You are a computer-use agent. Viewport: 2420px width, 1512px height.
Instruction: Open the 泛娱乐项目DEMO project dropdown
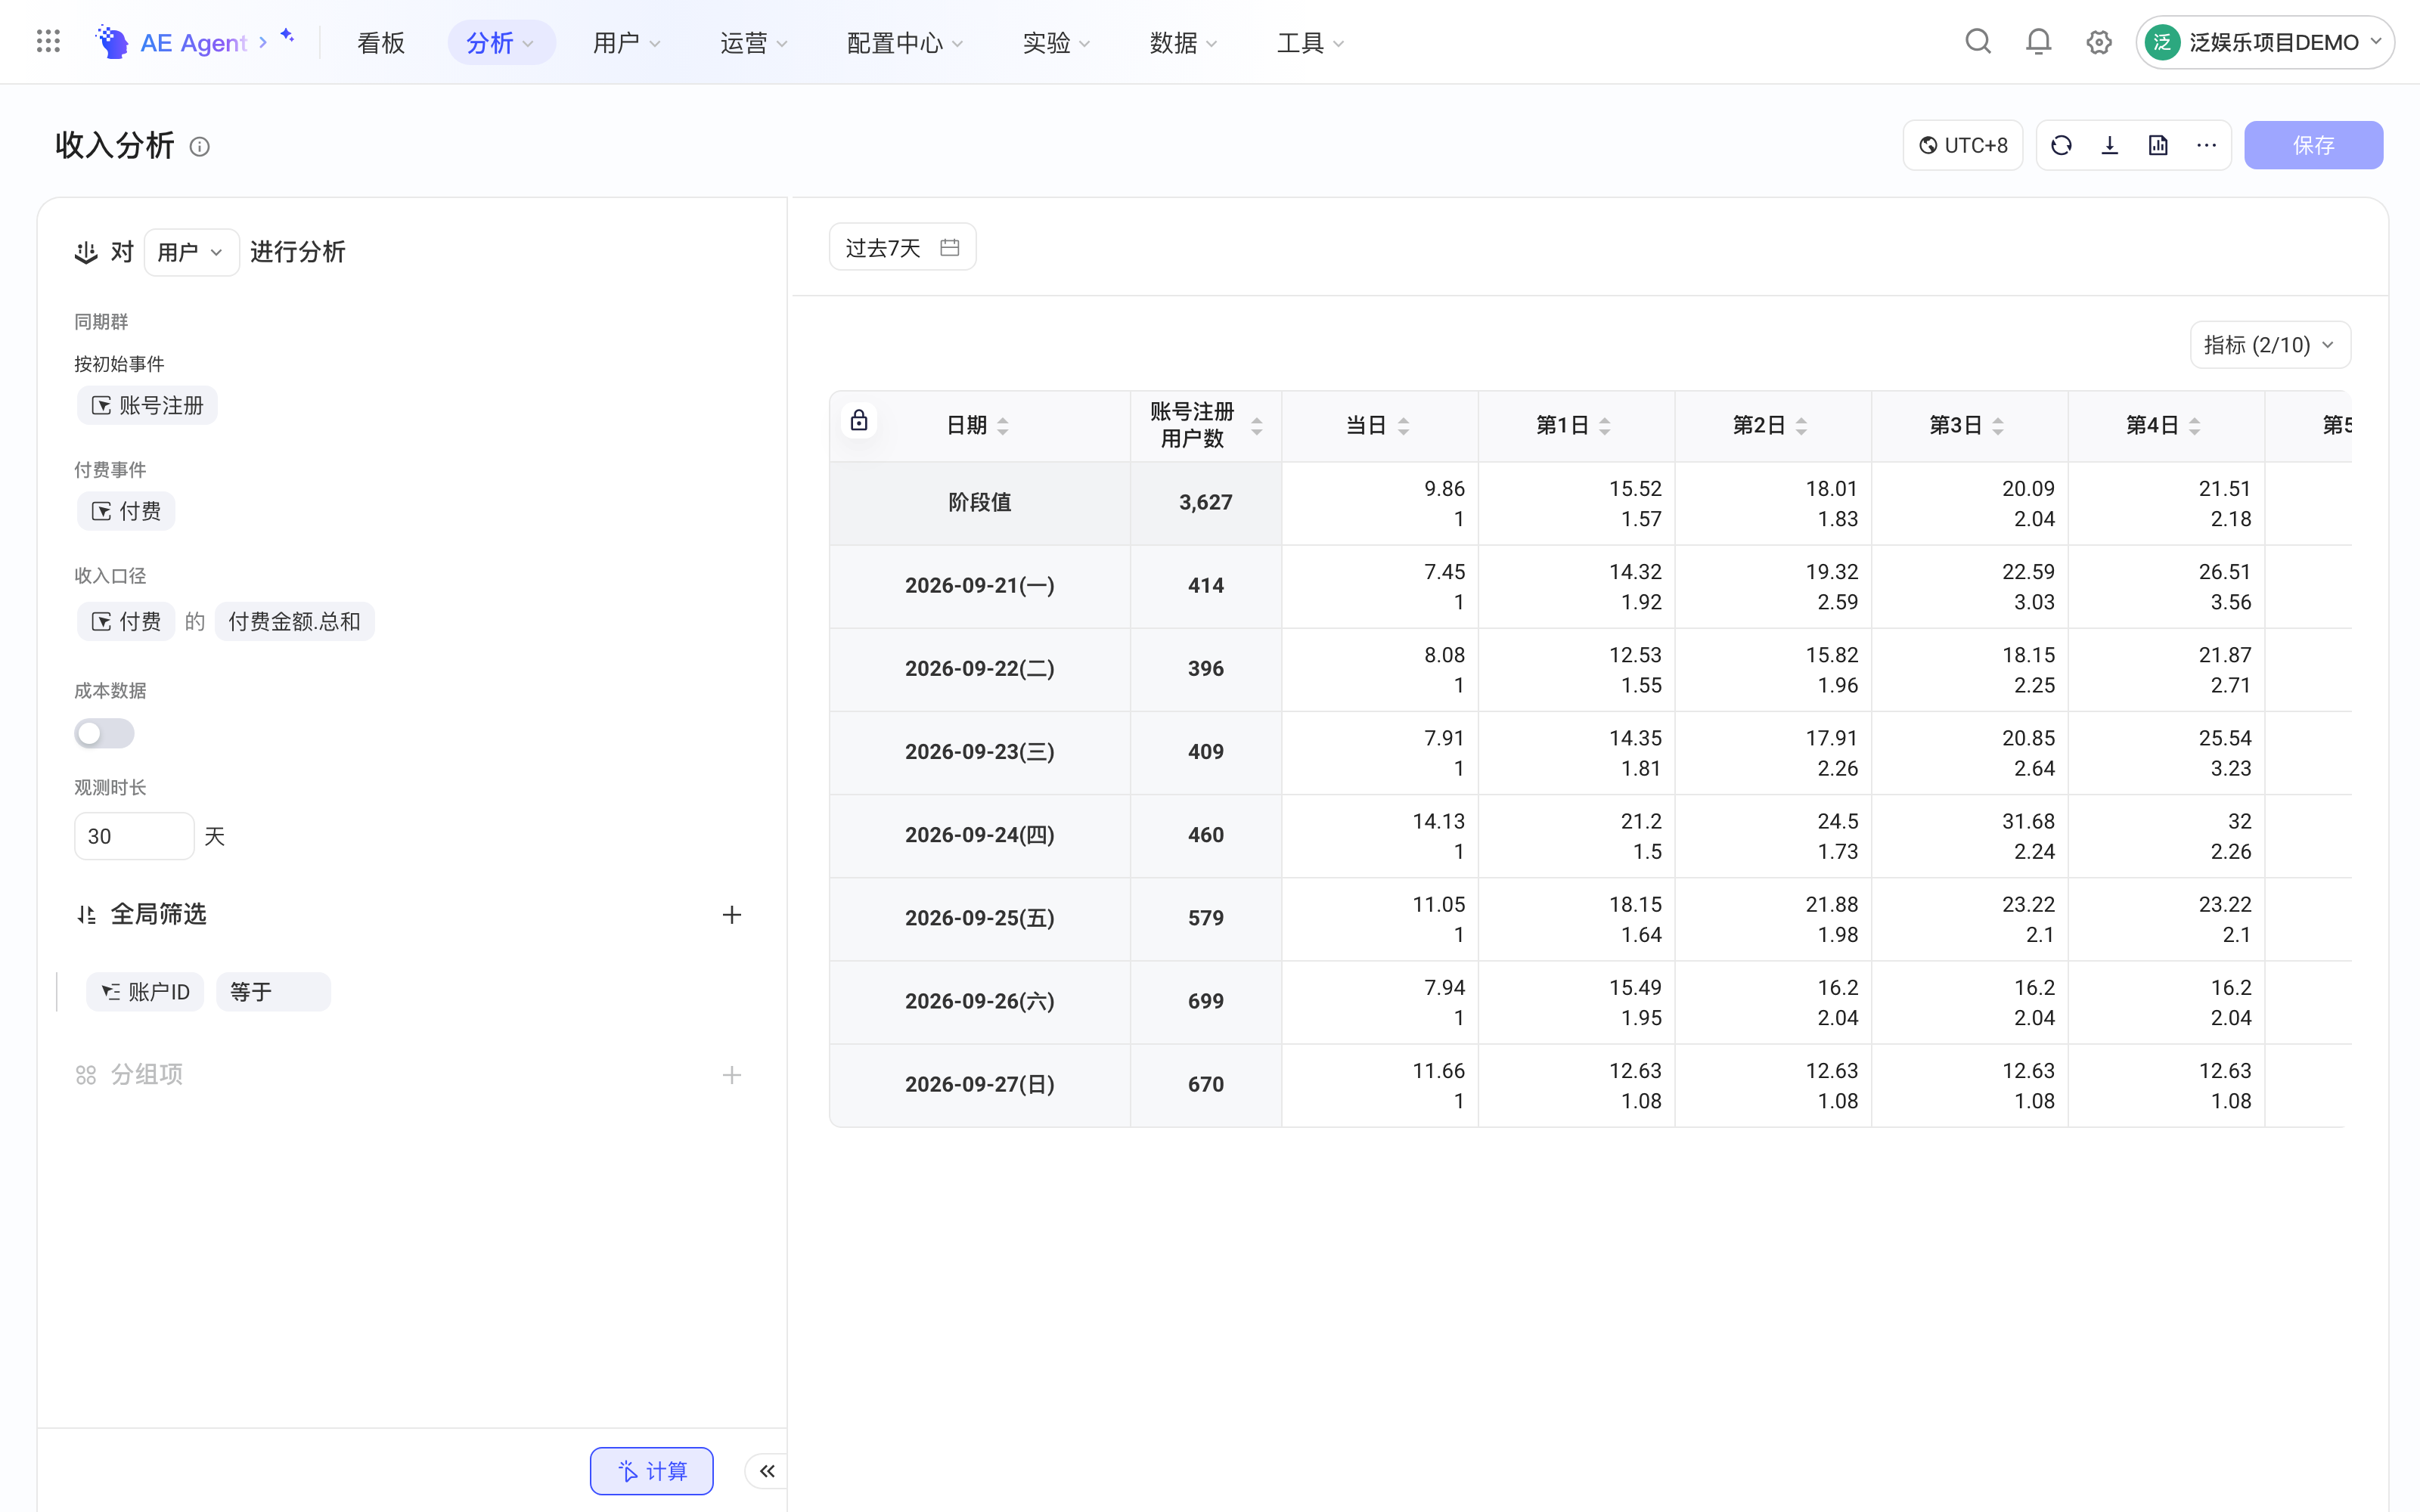[x=2265, y=42]
